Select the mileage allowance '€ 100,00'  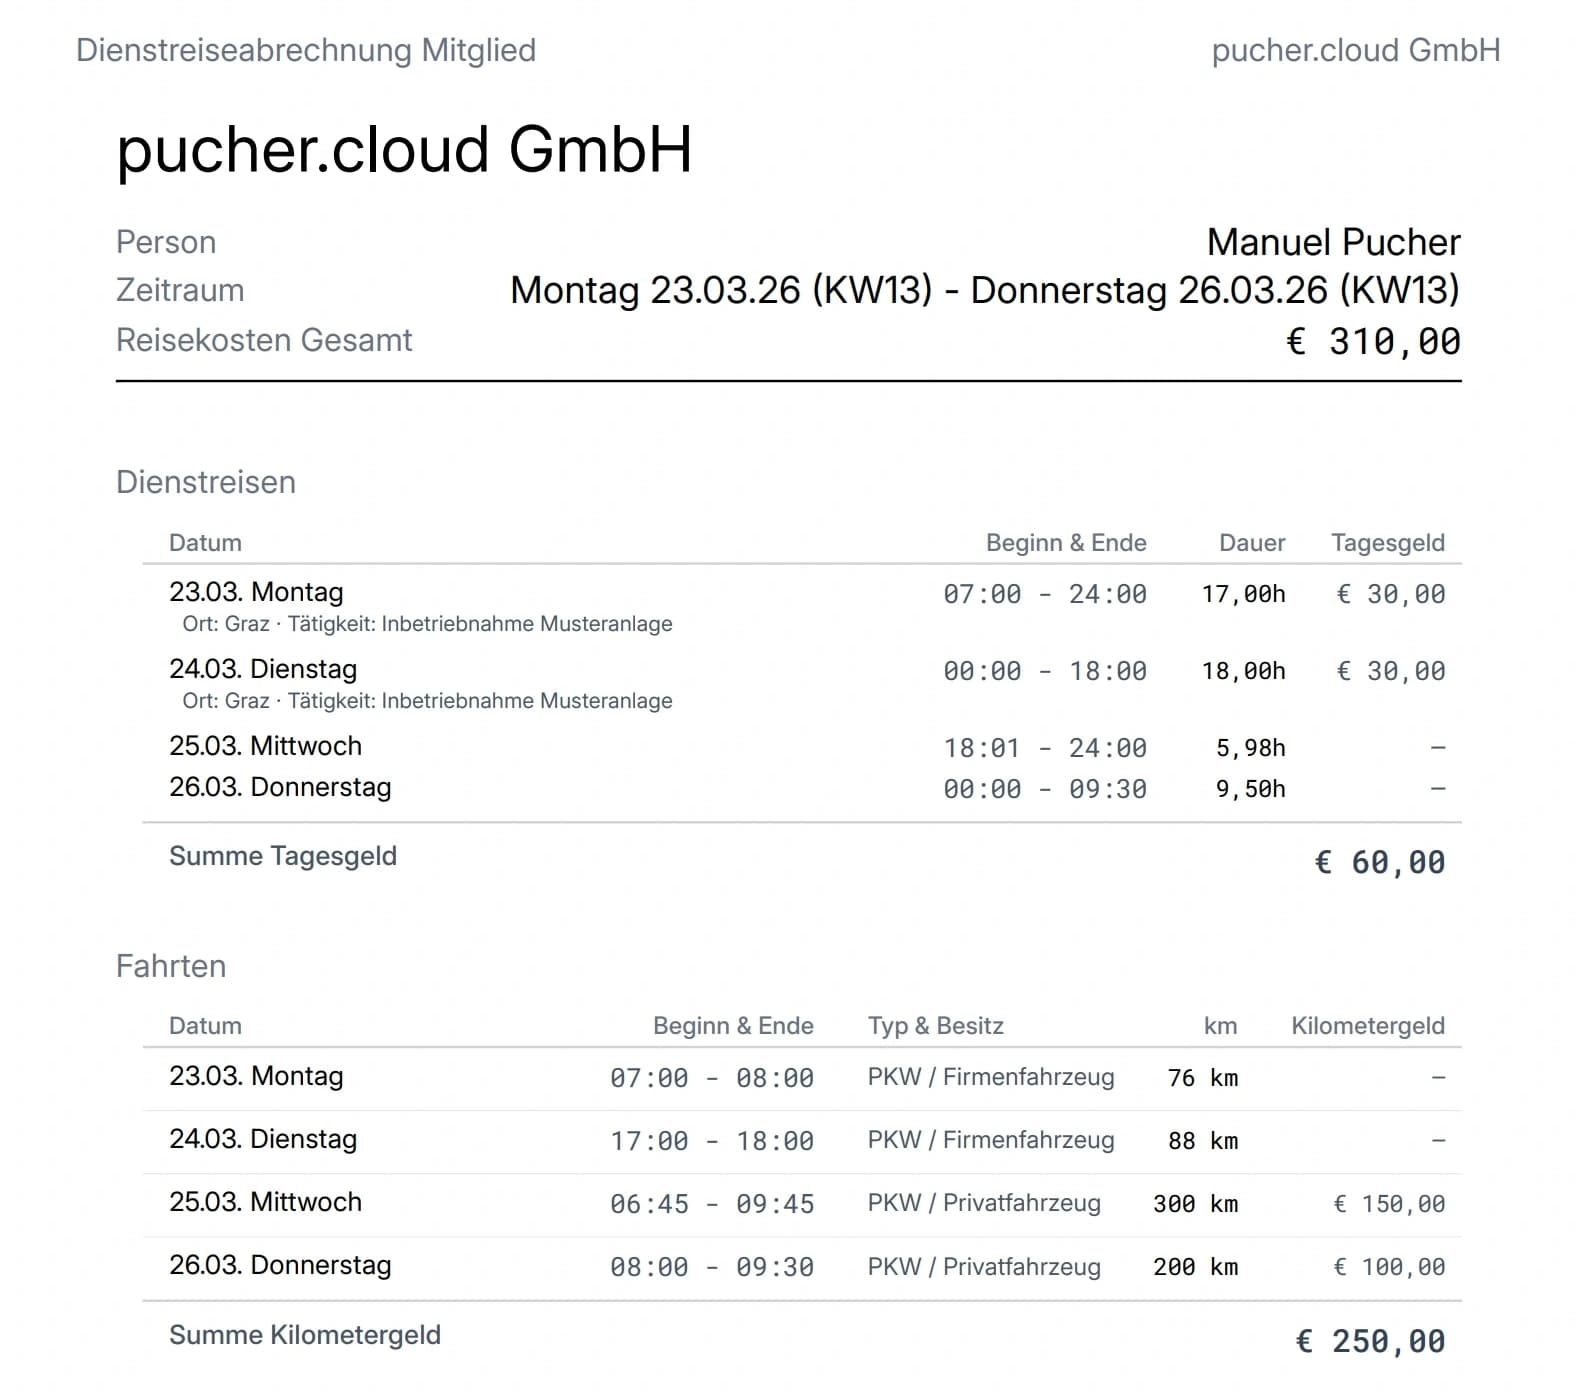pyautogui.click(x=1389, y=1267)
